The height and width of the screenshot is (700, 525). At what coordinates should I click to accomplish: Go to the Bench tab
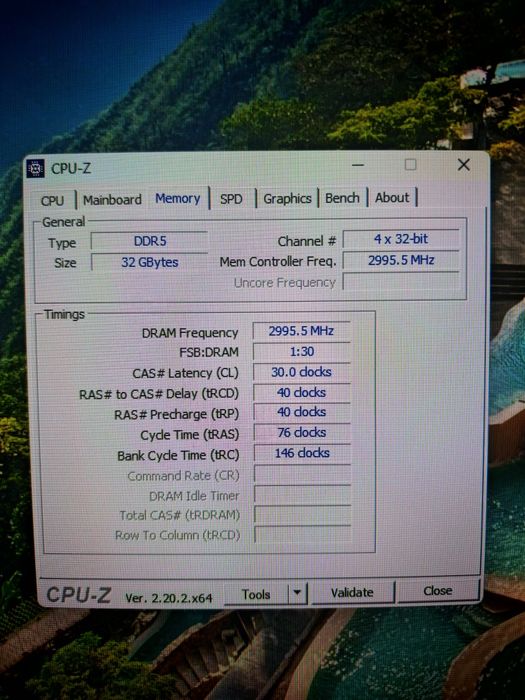point(342,198)
